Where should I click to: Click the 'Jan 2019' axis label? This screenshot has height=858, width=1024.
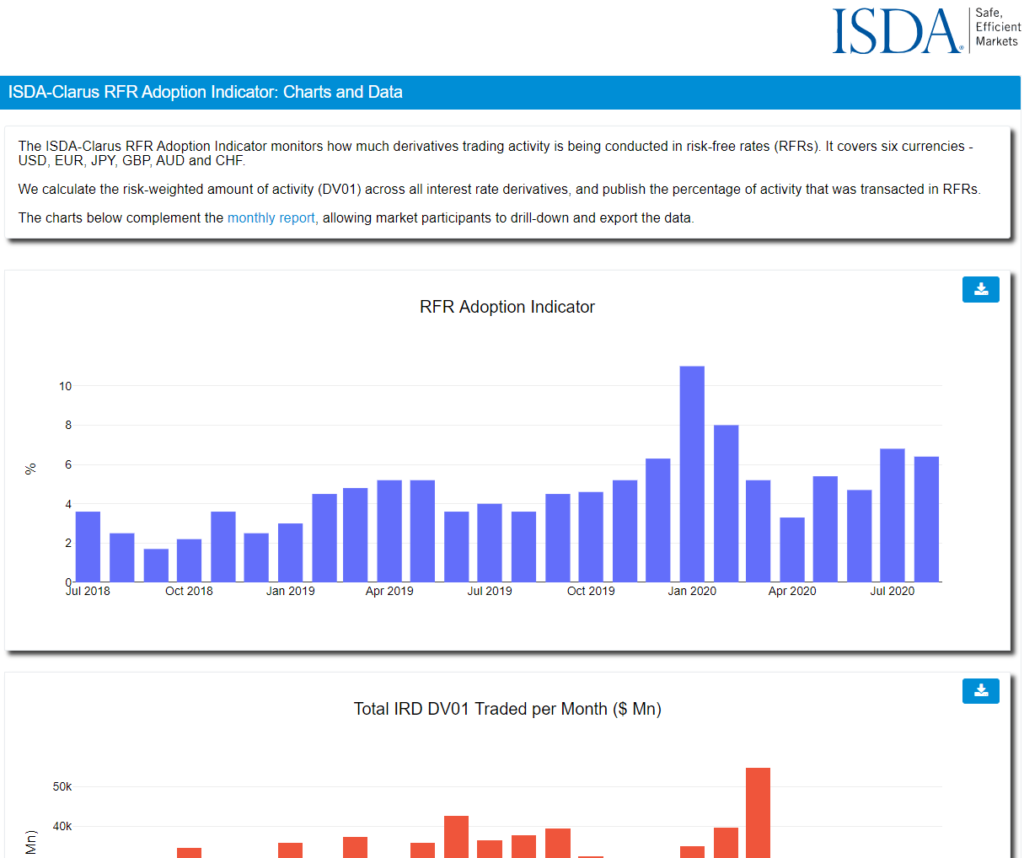click(x=290, y=591)
